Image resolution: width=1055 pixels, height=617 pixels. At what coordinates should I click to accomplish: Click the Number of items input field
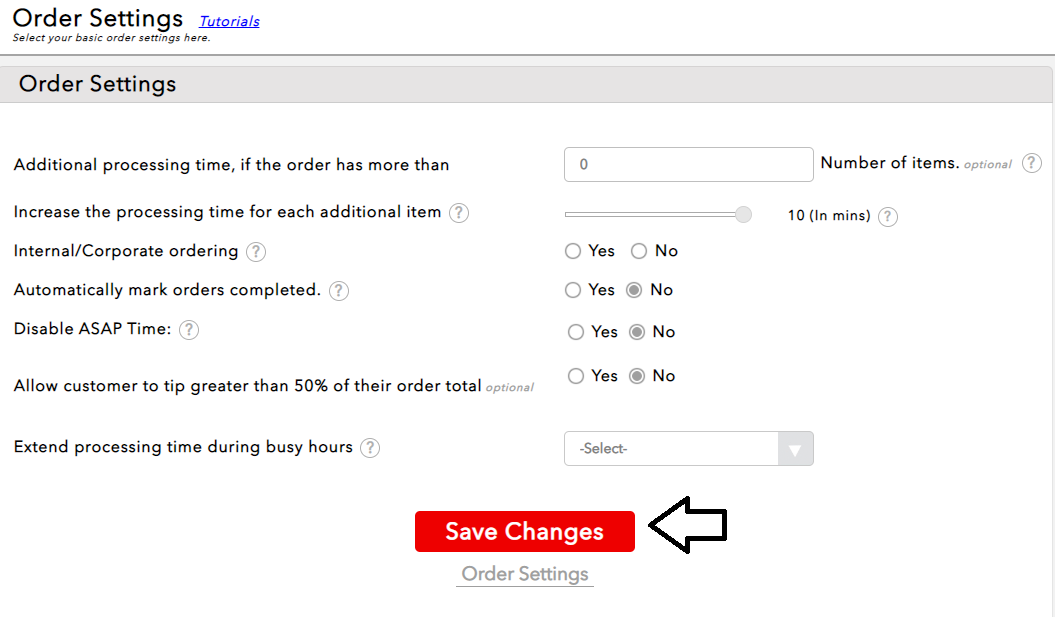pyautogui.click(x=688, y=164)
